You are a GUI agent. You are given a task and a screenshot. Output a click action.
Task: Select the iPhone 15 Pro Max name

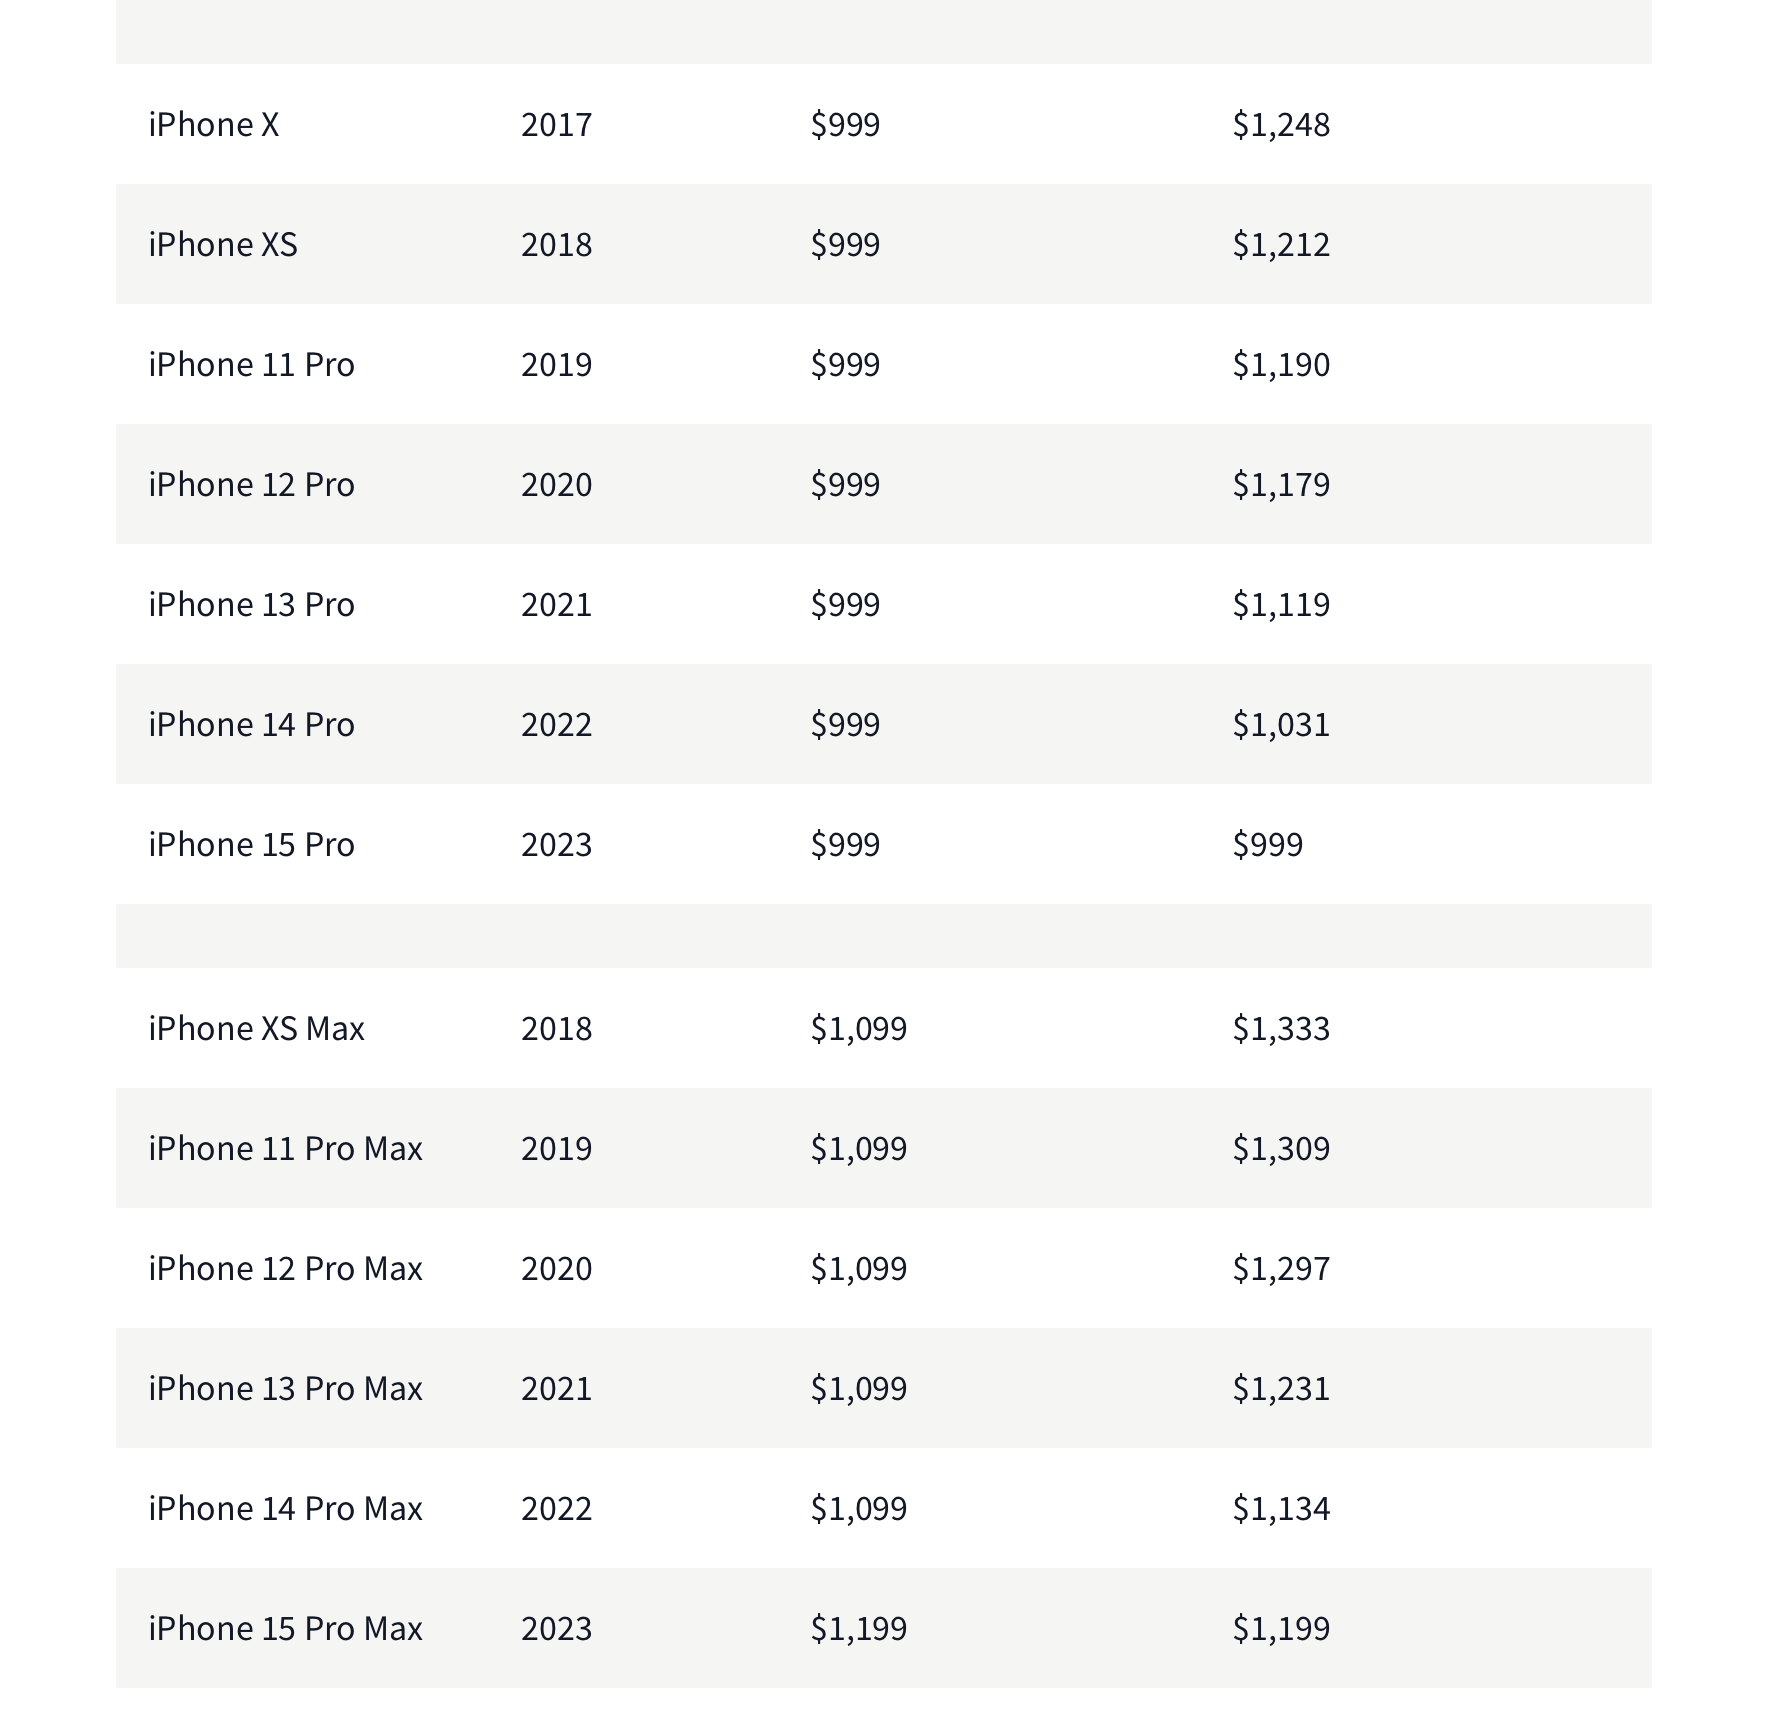(x=285, y=1628)
